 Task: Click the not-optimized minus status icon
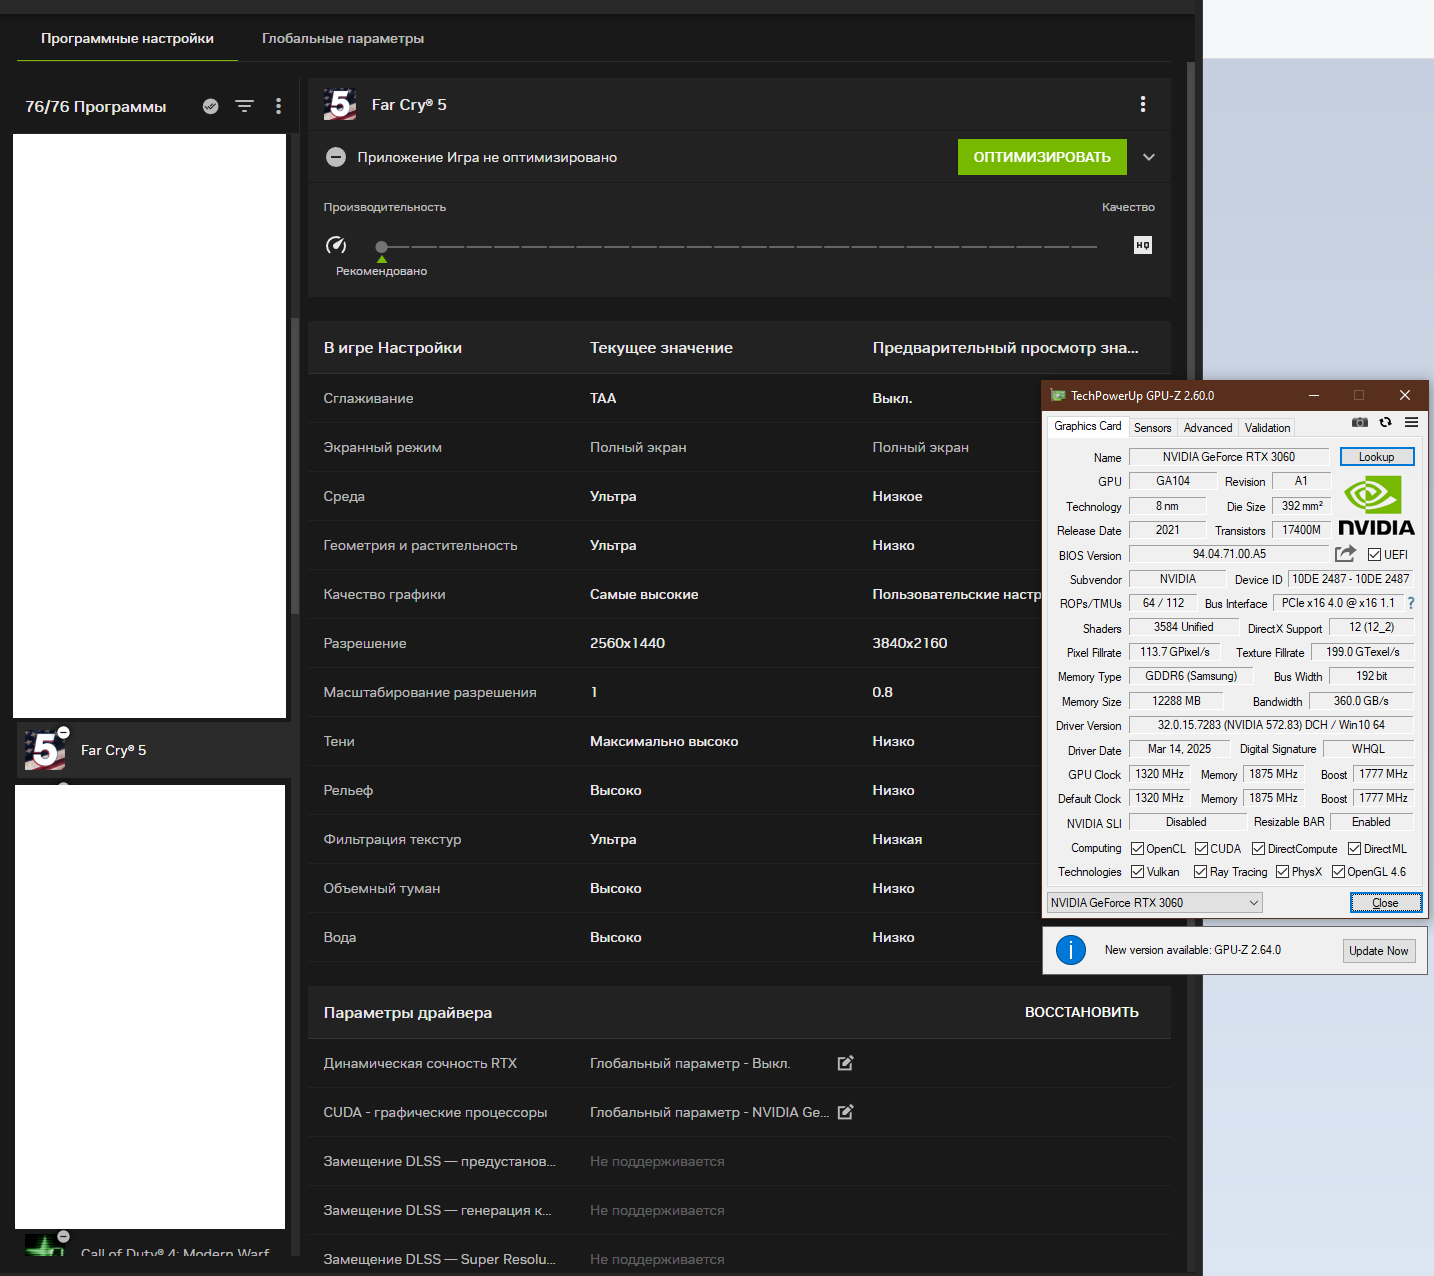pyautogui.click(x=336, y=157)
